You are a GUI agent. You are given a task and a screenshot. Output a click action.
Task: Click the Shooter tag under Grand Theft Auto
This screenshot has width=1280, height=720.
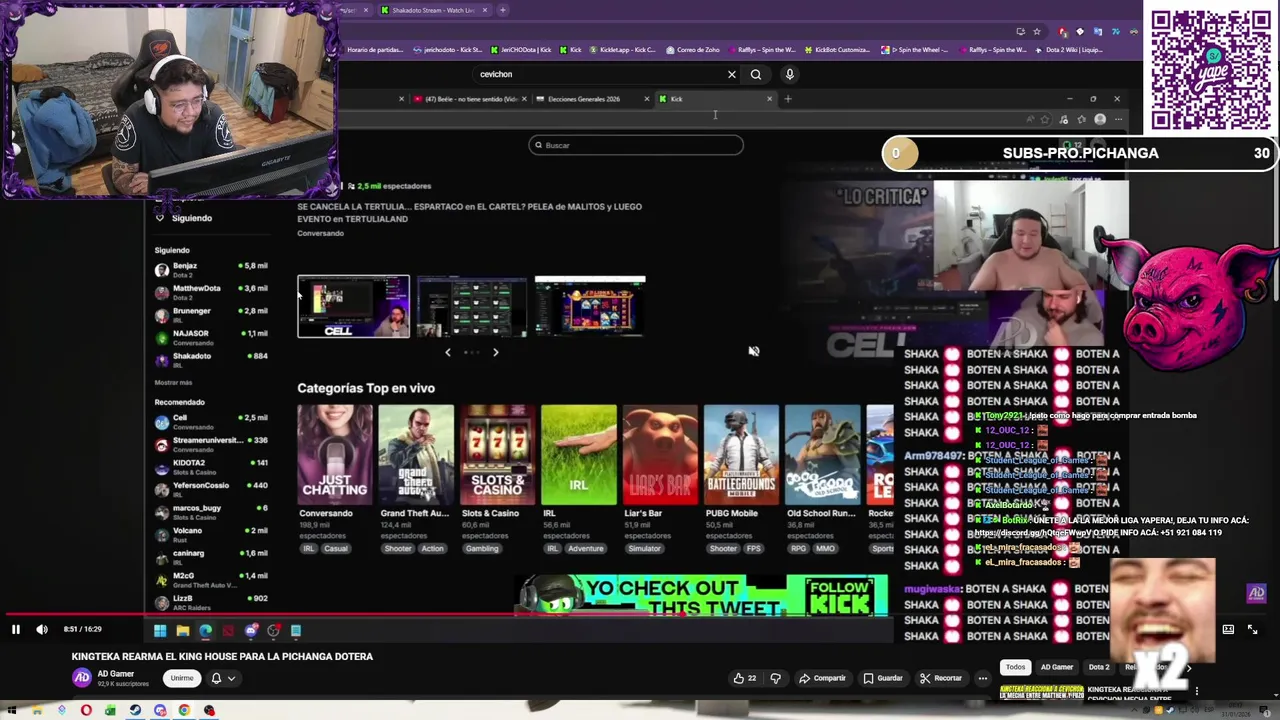point(398,548)
